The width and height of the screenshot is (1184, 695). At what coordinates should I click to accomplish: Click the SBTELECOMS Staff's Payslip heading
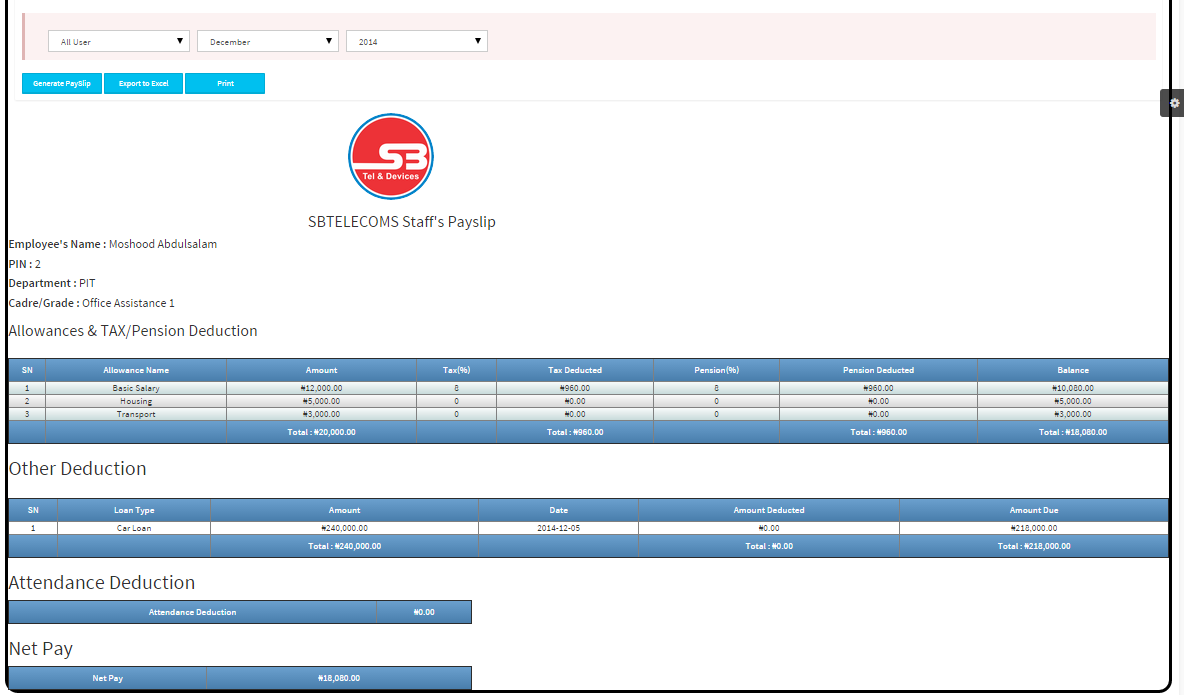[x=401, y=222]
